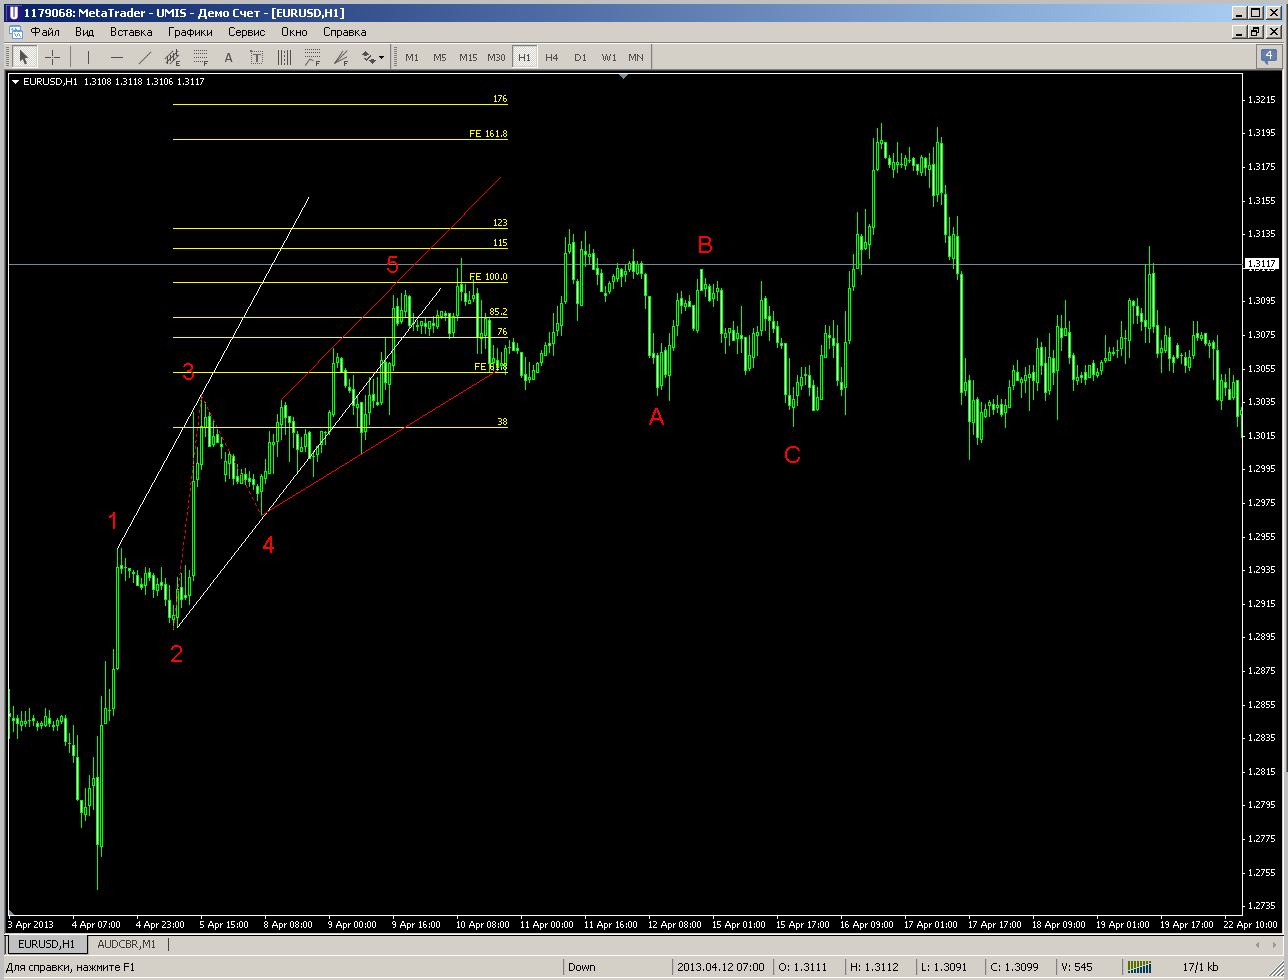Open the Графики menu

coord(190,32)
